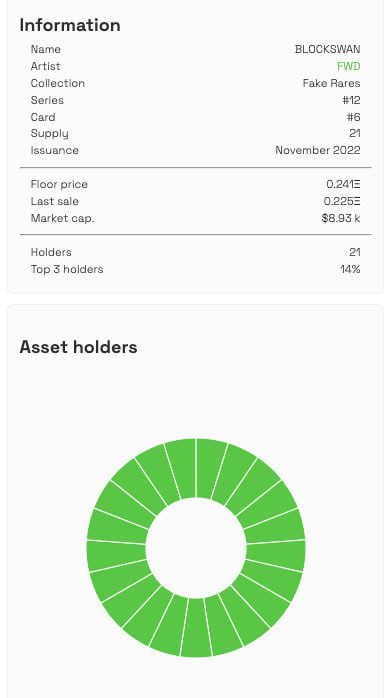392x698 pixels.
Task: Click the Floor price 0.241Ξ value
Action: pos(343,184)
